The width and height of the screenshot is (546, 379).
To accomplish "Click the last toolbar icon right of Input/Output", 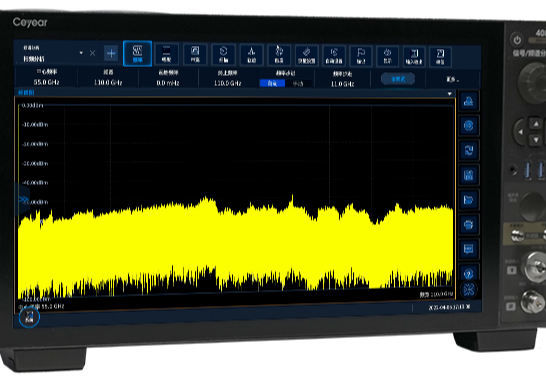I will tap(440, 57).
